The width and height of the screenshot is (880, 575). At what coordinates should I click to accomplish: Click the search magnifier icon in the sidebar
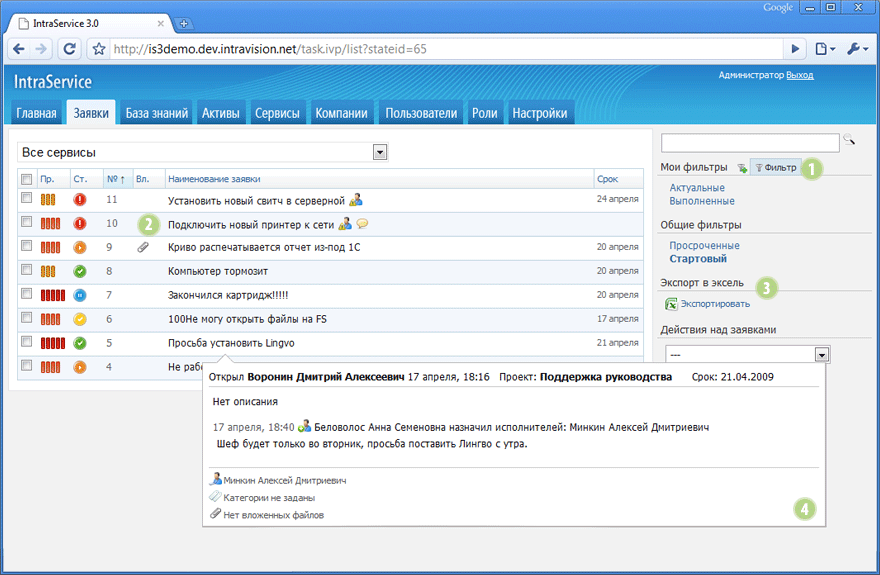point(849,139)
